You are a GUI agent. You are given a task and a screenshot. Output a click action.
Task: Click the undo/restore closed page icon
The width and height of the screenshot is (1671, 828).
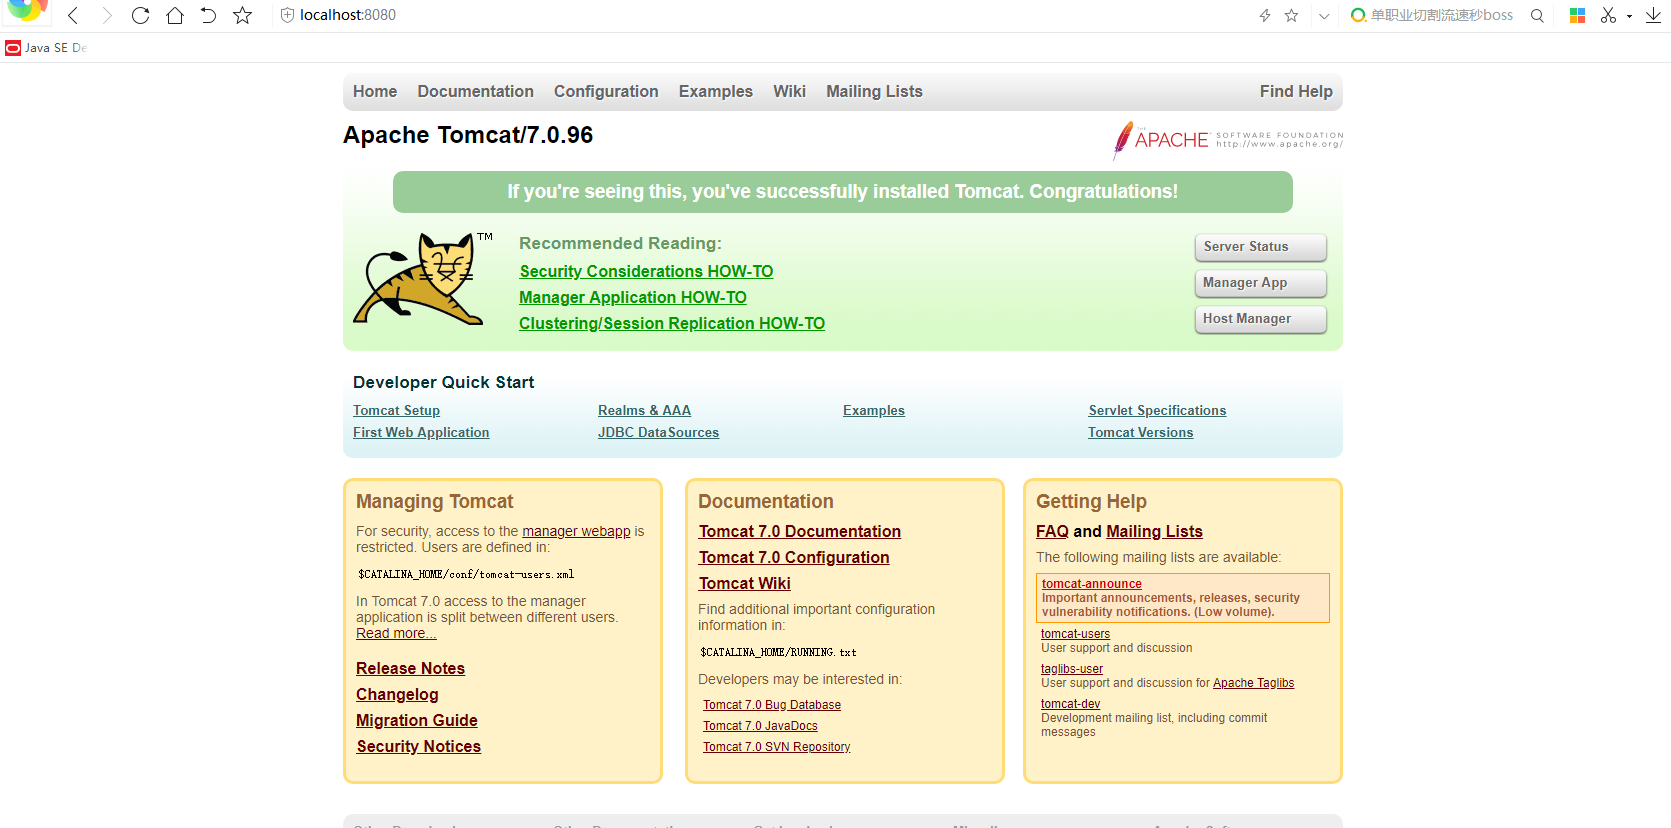(x=208, y=15)
